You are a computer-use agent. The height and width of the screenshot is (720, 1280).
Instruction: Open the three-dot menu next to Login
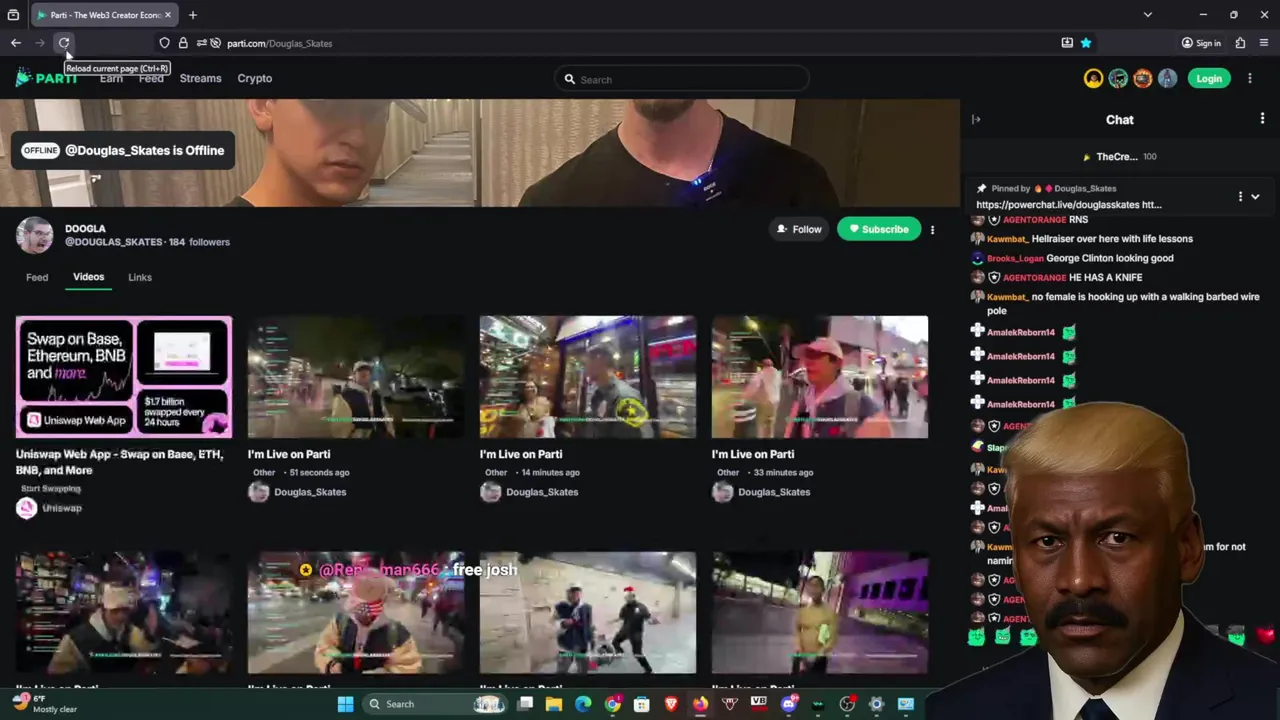[1250, 78]
